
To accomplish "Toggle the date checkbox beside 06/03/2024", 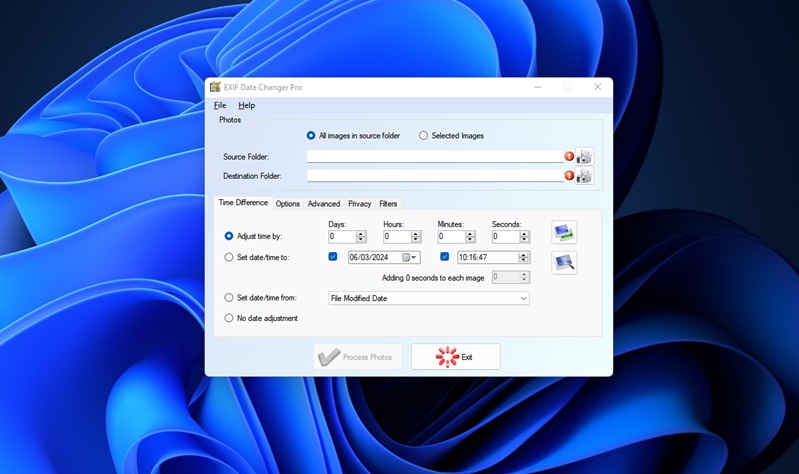I will click(x=333, y=257).
